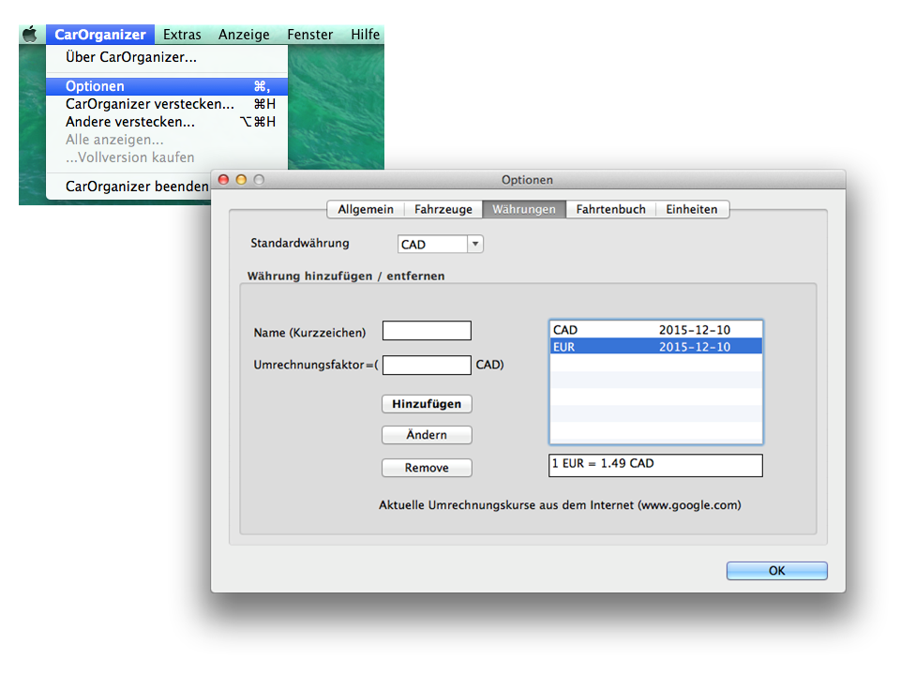
Task: Select the Fahrtenbuch tab
Action: pyautogui.click(x=610, y=209)
